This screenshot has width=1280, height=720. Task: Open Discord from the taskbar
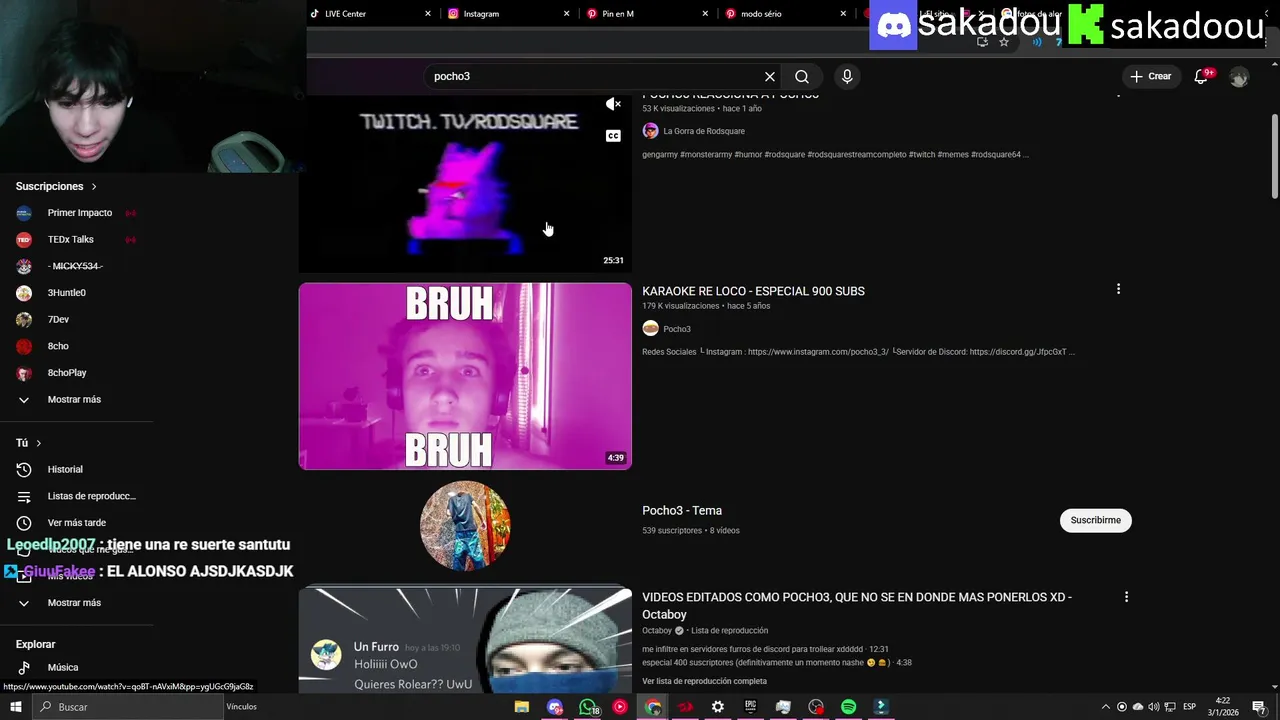(x=555, y=707)
